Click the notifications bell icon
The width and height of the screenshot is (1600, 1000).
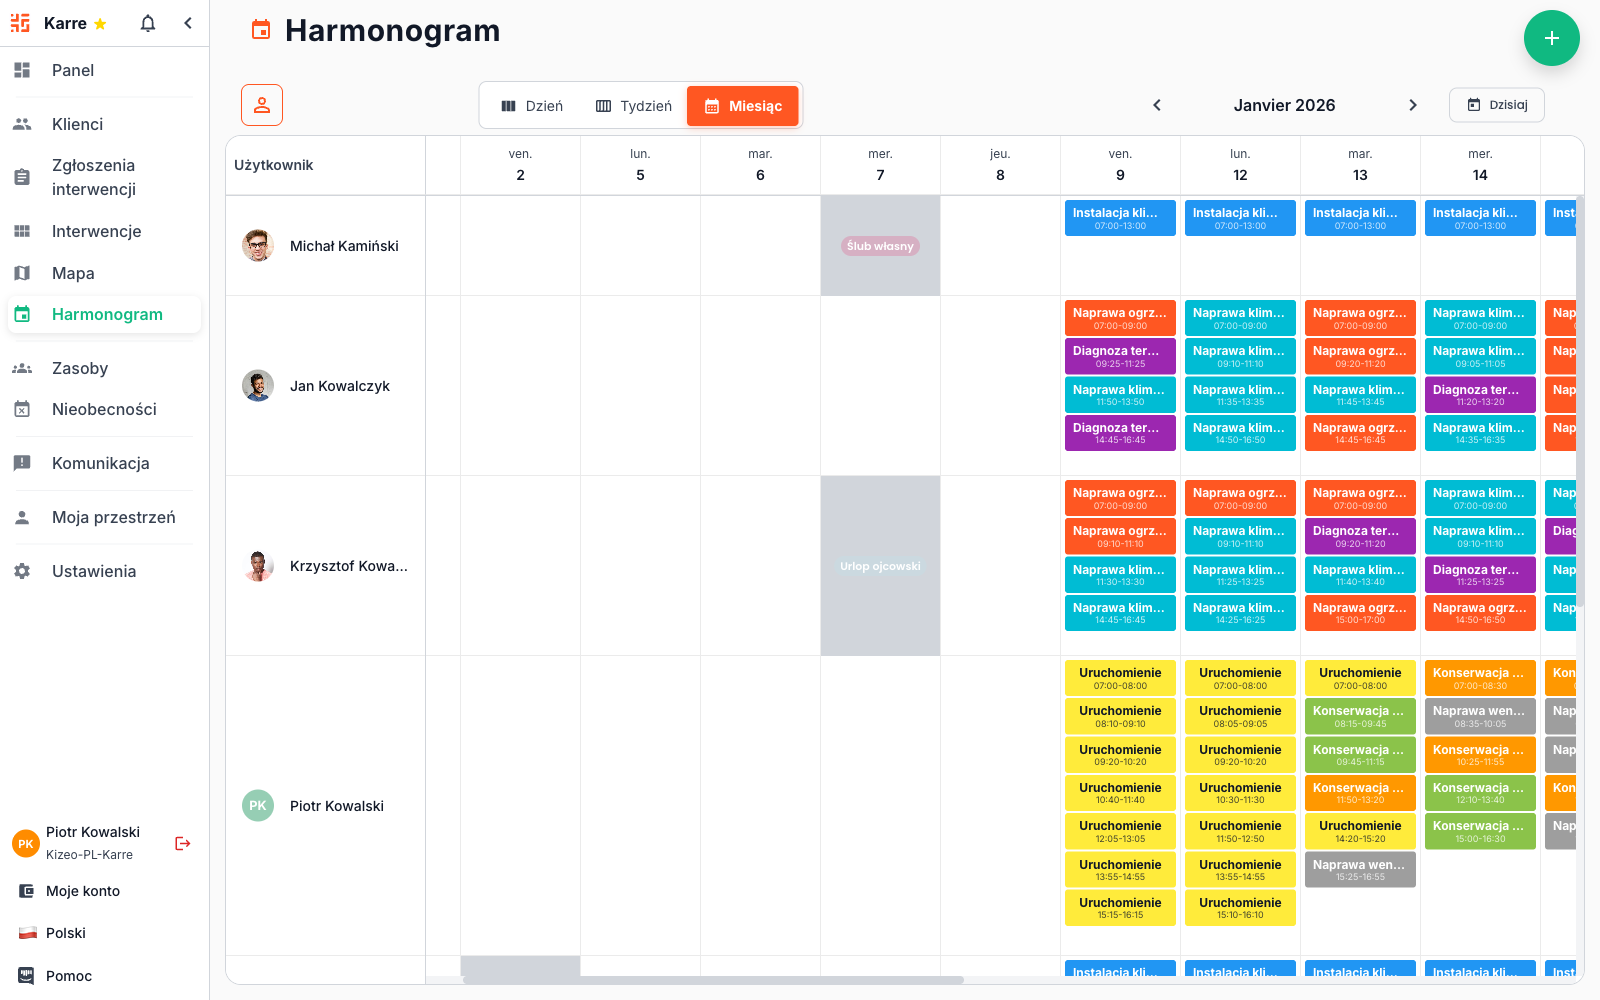click(x=148, y=23)
